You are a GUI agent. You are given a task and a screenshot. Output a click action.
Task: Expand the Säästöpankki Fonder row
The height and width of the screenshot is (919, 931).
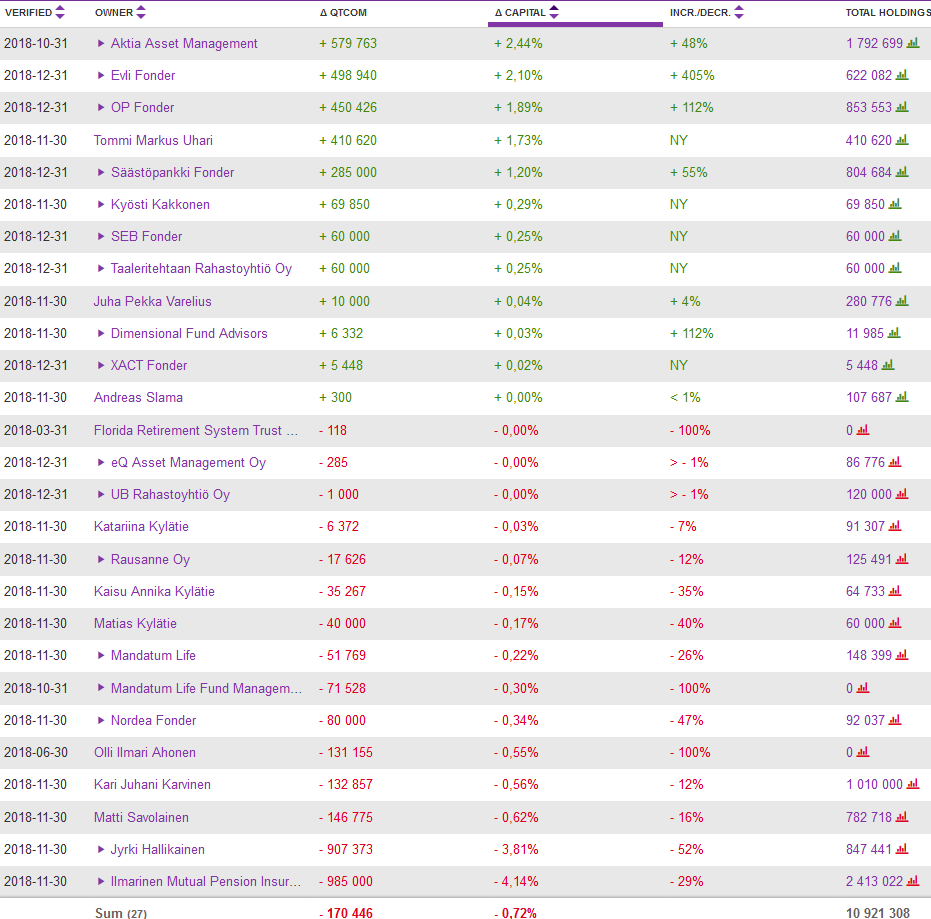coord(101,172)
